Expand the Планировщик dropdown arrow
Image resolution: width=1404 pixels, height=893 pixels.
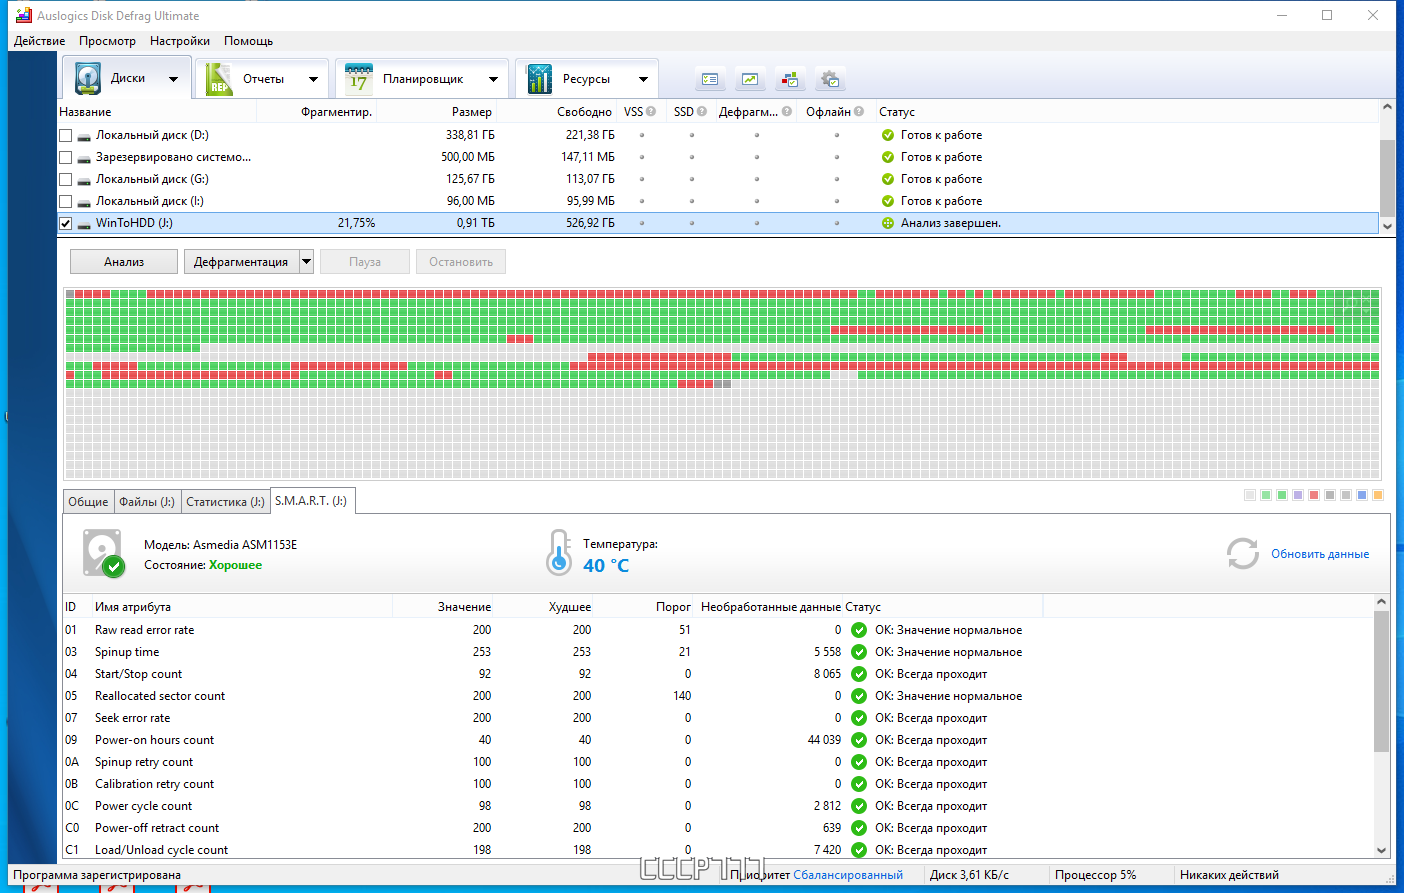pos(493,79)
